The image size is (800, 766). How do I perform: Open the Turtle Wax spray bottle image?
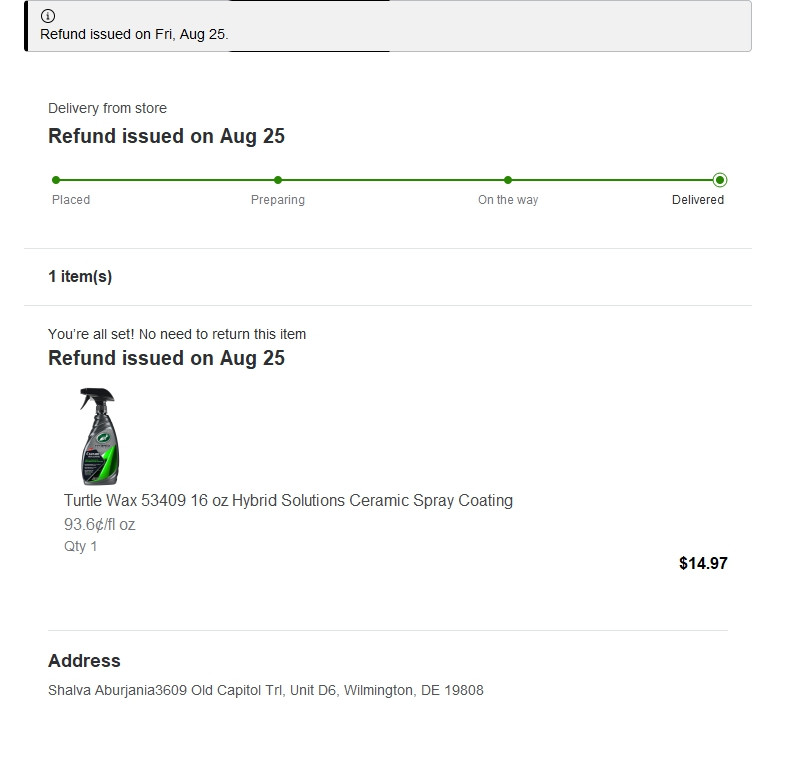click(x=99, y=436)
